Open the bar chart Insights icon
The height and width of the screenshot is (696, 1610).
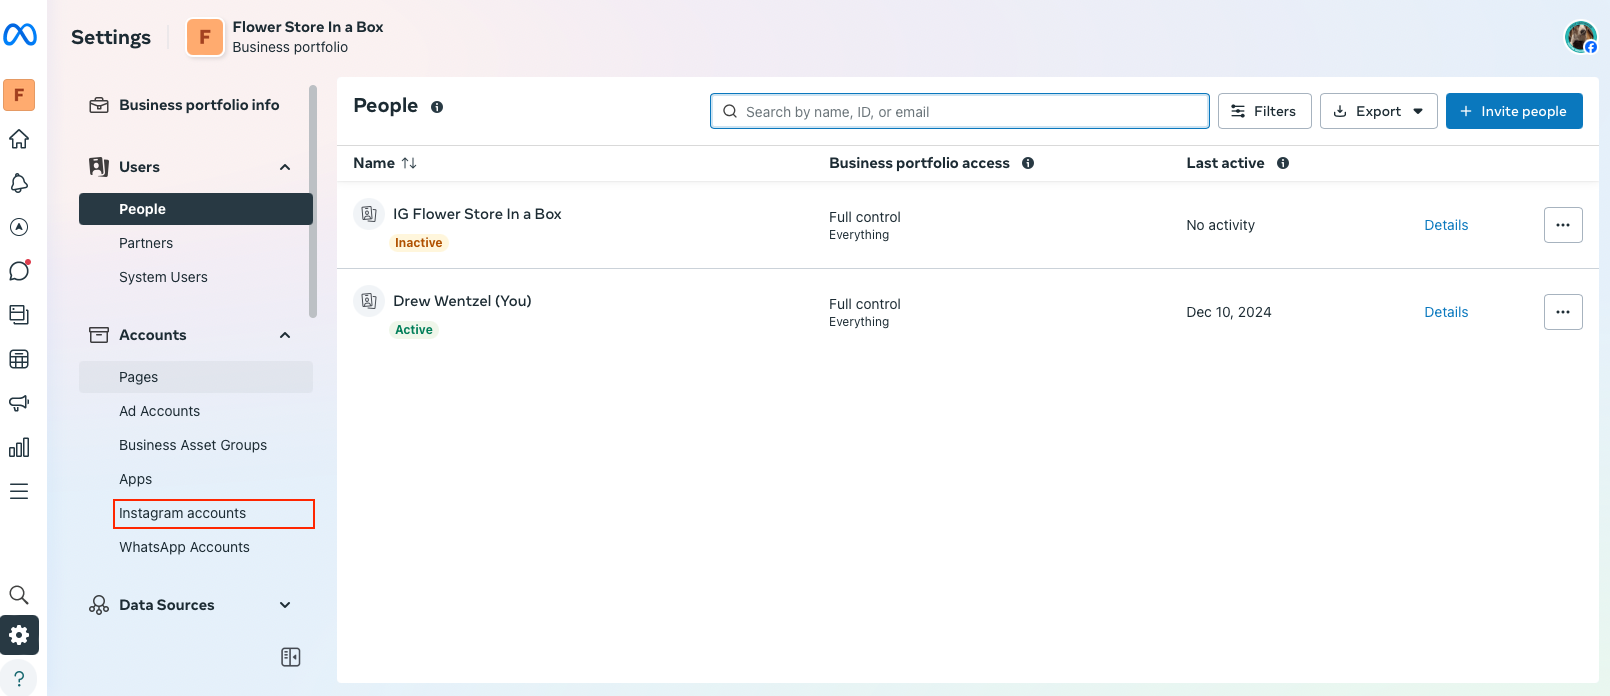(19, 447)
